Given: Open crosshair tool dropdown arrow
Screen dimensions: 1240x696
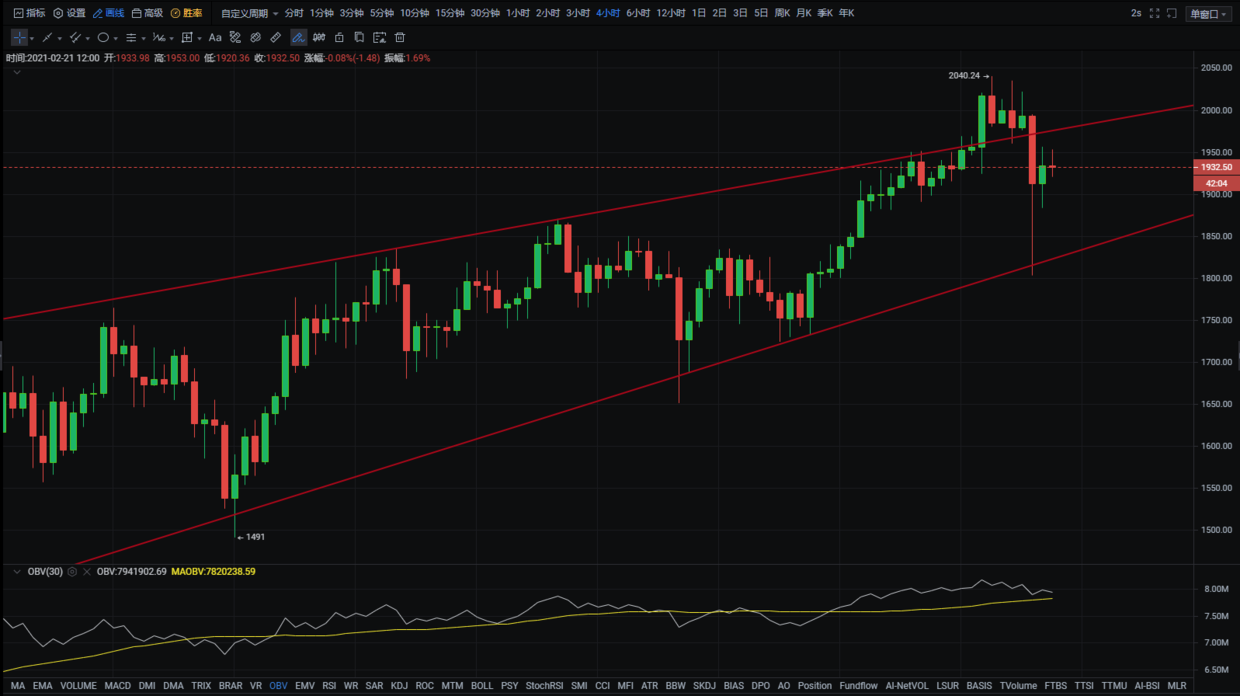Looking at the screenshot, I should (32, 38).
